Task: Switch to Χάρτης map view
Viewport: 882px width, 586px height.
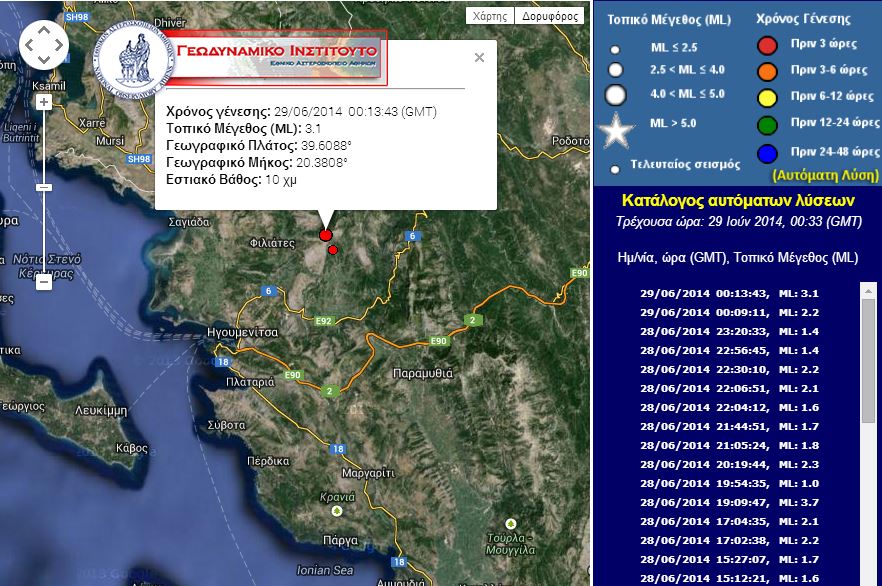Action: point(489,15)
